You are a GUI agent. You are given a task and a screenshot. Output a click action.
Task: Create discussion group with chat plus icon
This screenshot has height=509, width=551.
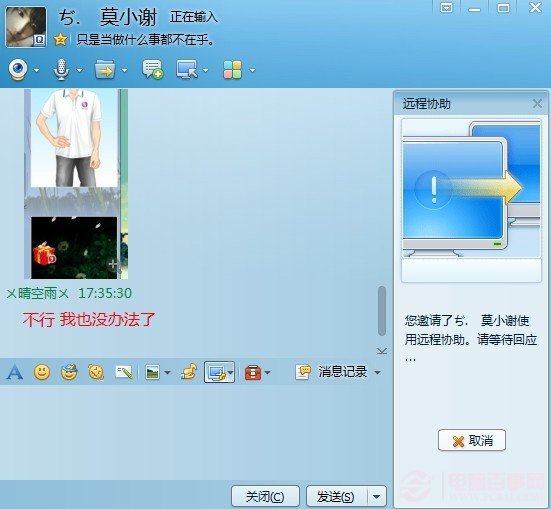[x=153, y=69]
